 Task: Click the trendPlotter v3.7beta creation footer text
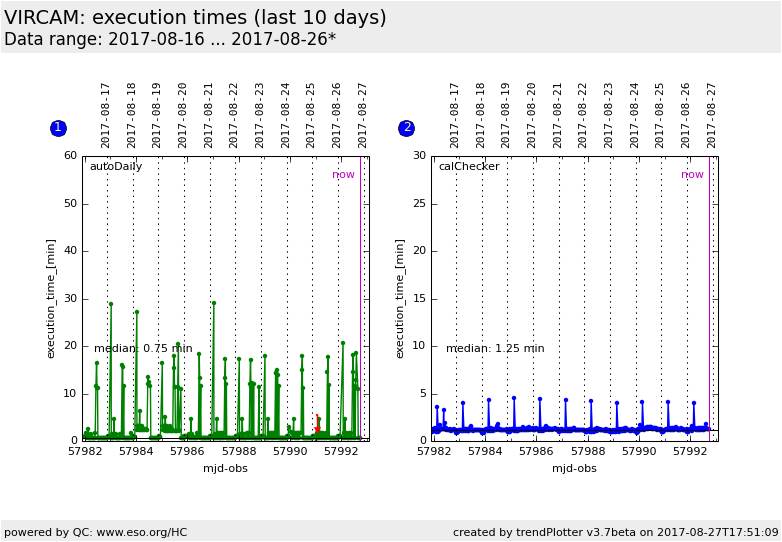pos(615,532)
